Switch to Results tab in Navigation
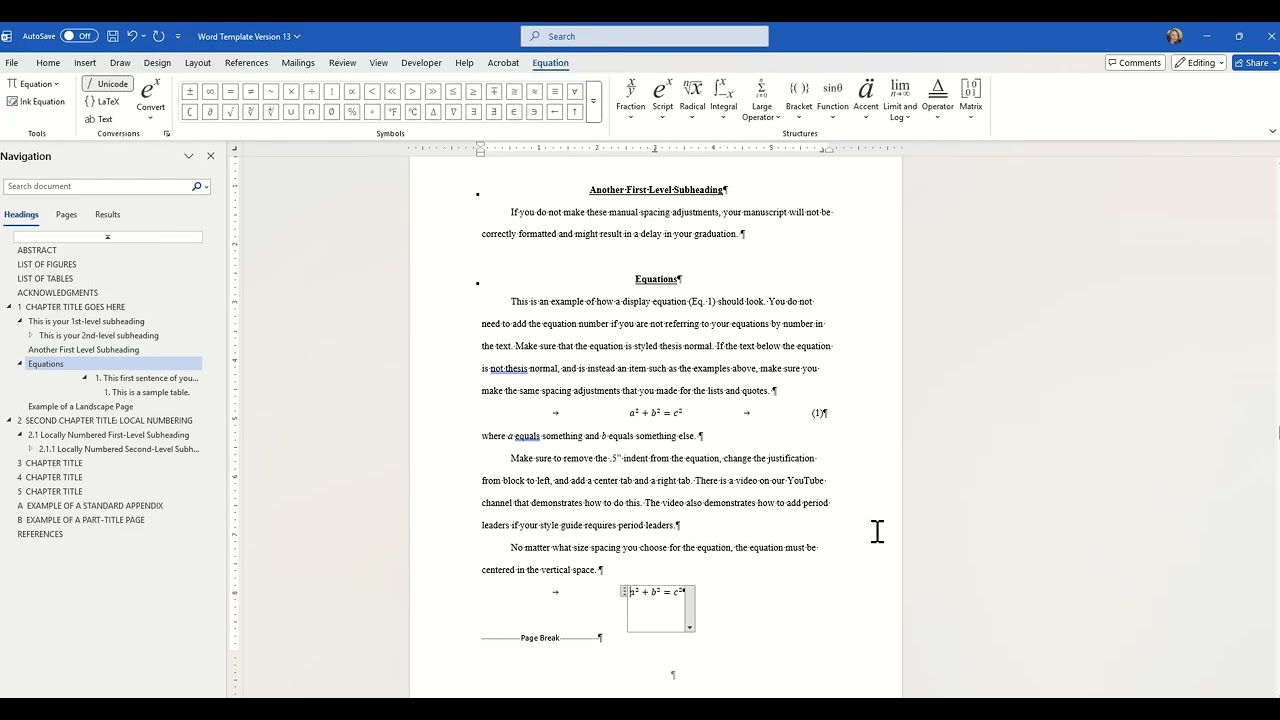This screenshot has width=1280, height=720. click(x=107, y=215)
